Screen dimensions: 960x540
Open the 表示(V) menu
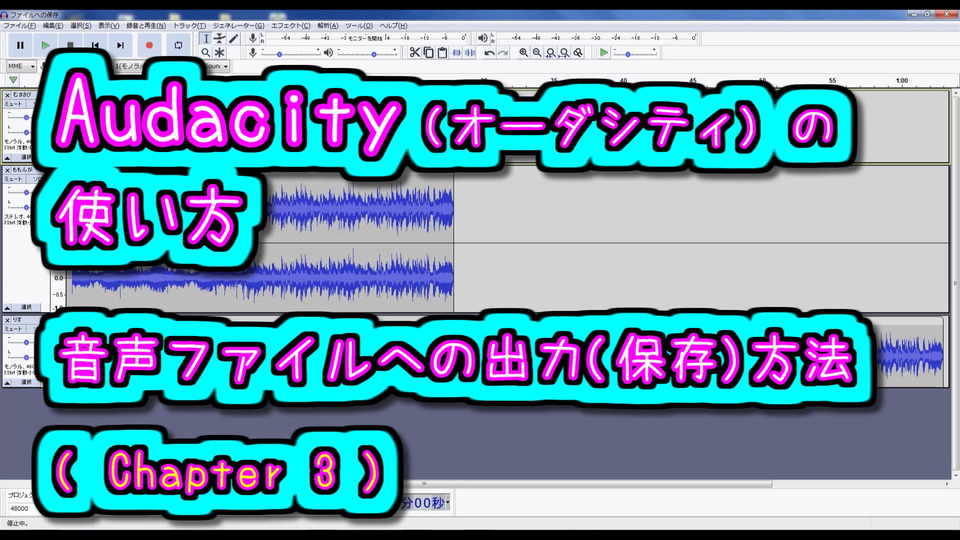[x=108, y=26]
